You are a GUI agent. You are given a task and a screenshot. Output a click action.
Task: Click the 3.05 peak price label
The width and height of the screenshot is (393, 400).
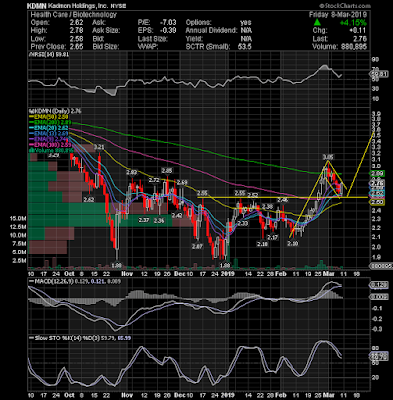point(328,157)
